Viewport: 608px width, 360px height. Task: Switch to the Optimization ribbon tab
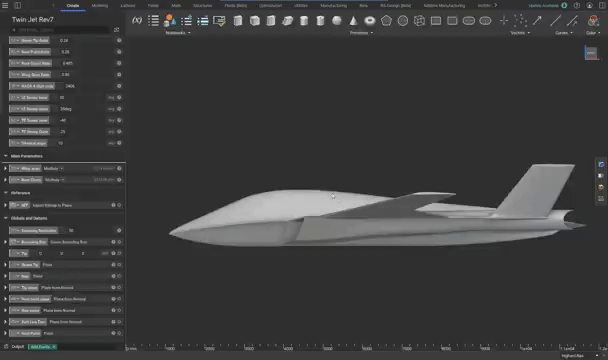click(270, 5)
